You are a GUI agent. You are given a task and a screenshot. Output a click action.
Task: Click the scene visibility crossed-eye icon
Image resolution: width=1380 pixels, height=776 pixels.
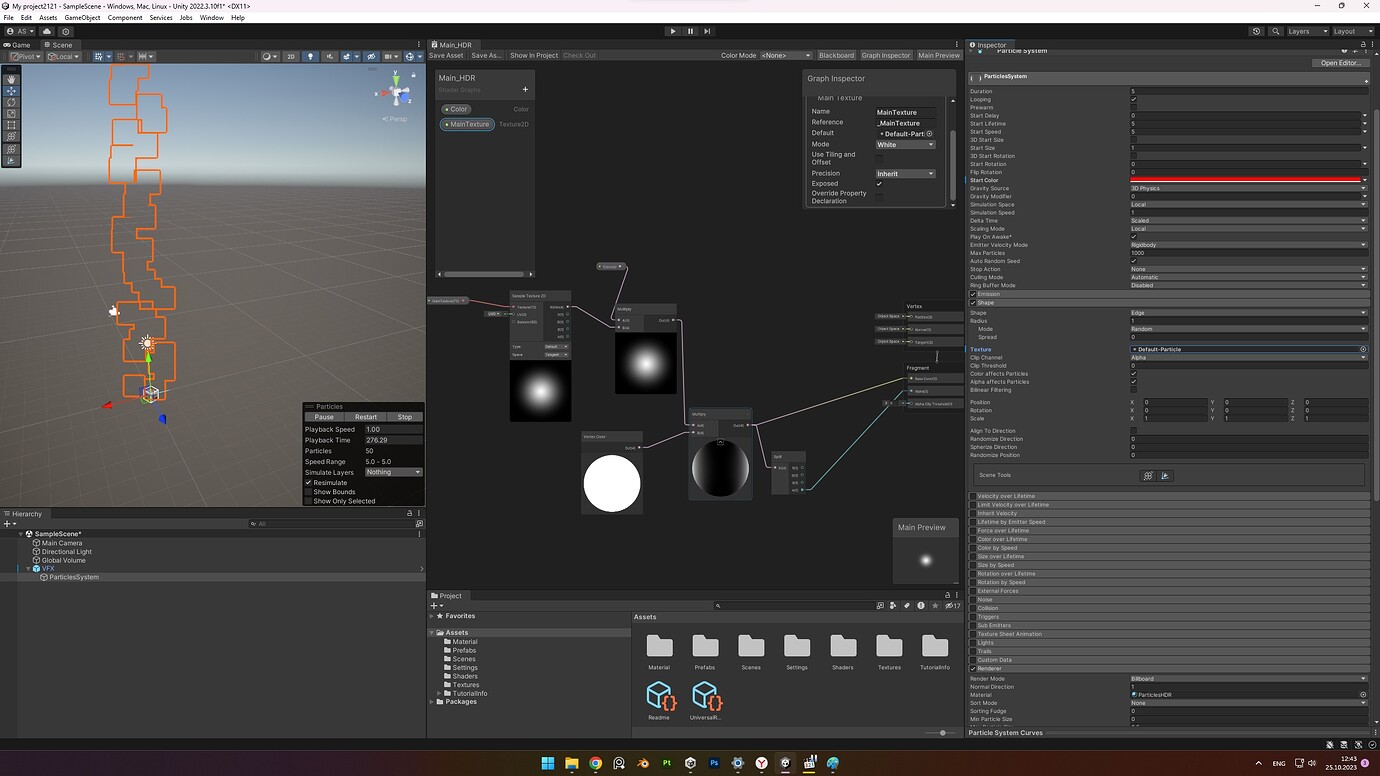371,56
